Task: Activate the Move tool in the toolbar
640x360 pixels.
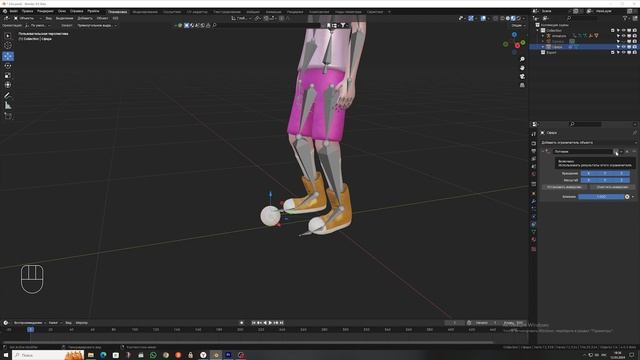Action: [8, 56]
